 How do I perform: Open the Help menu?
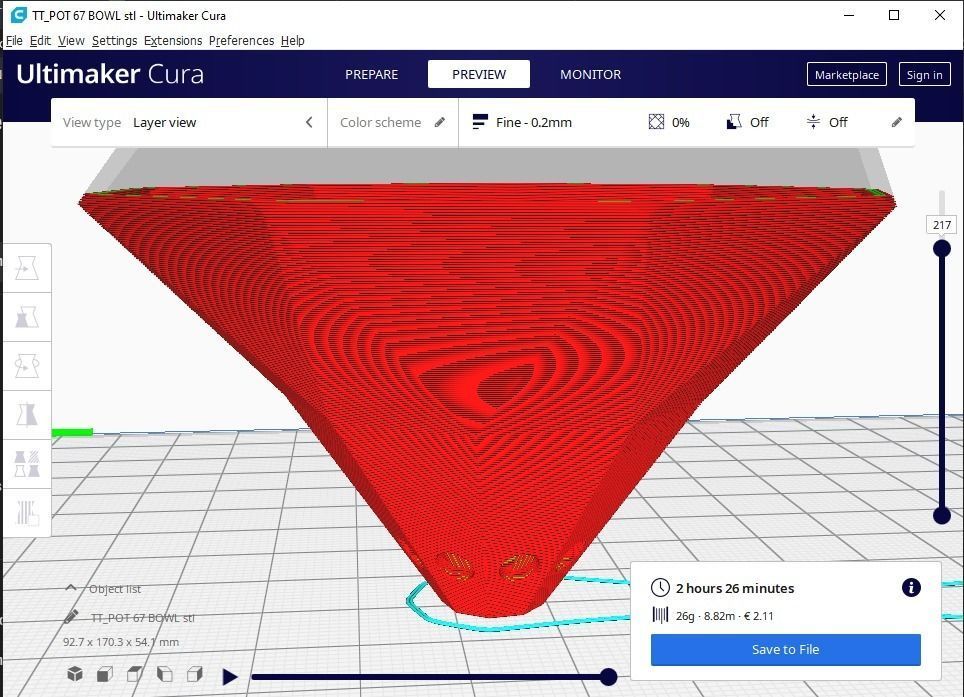293,41
